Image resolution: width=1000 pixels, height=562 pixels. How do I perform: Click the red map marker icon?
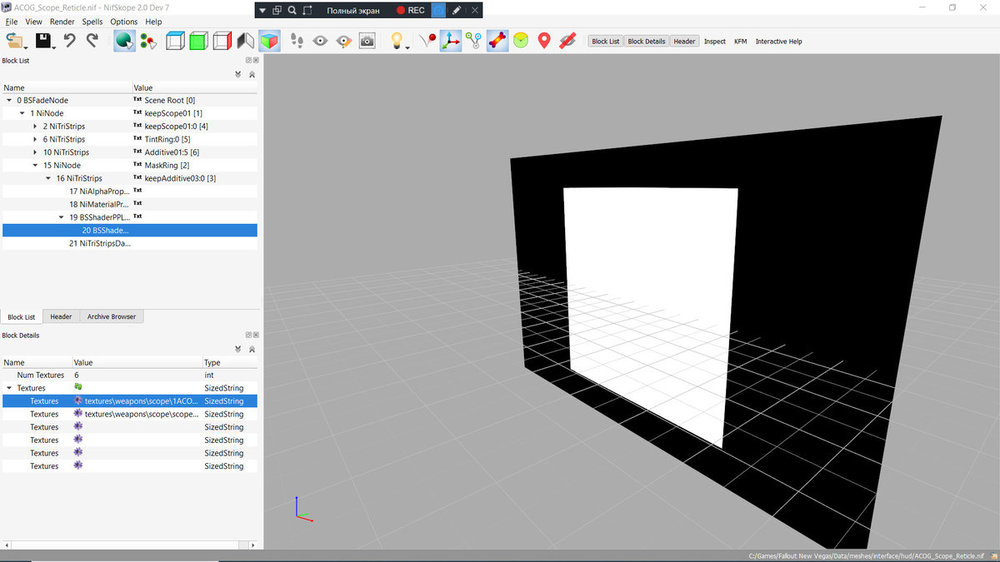point(544,41)
